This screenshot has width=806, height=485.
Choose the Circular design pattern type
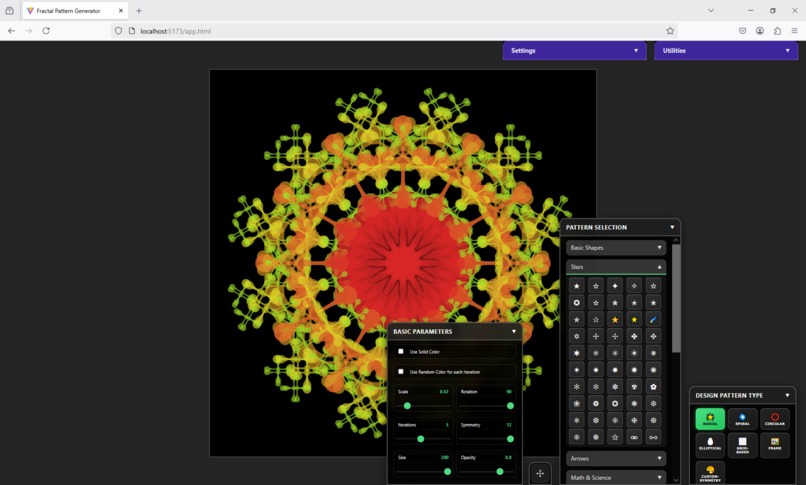tap(775, 419)
